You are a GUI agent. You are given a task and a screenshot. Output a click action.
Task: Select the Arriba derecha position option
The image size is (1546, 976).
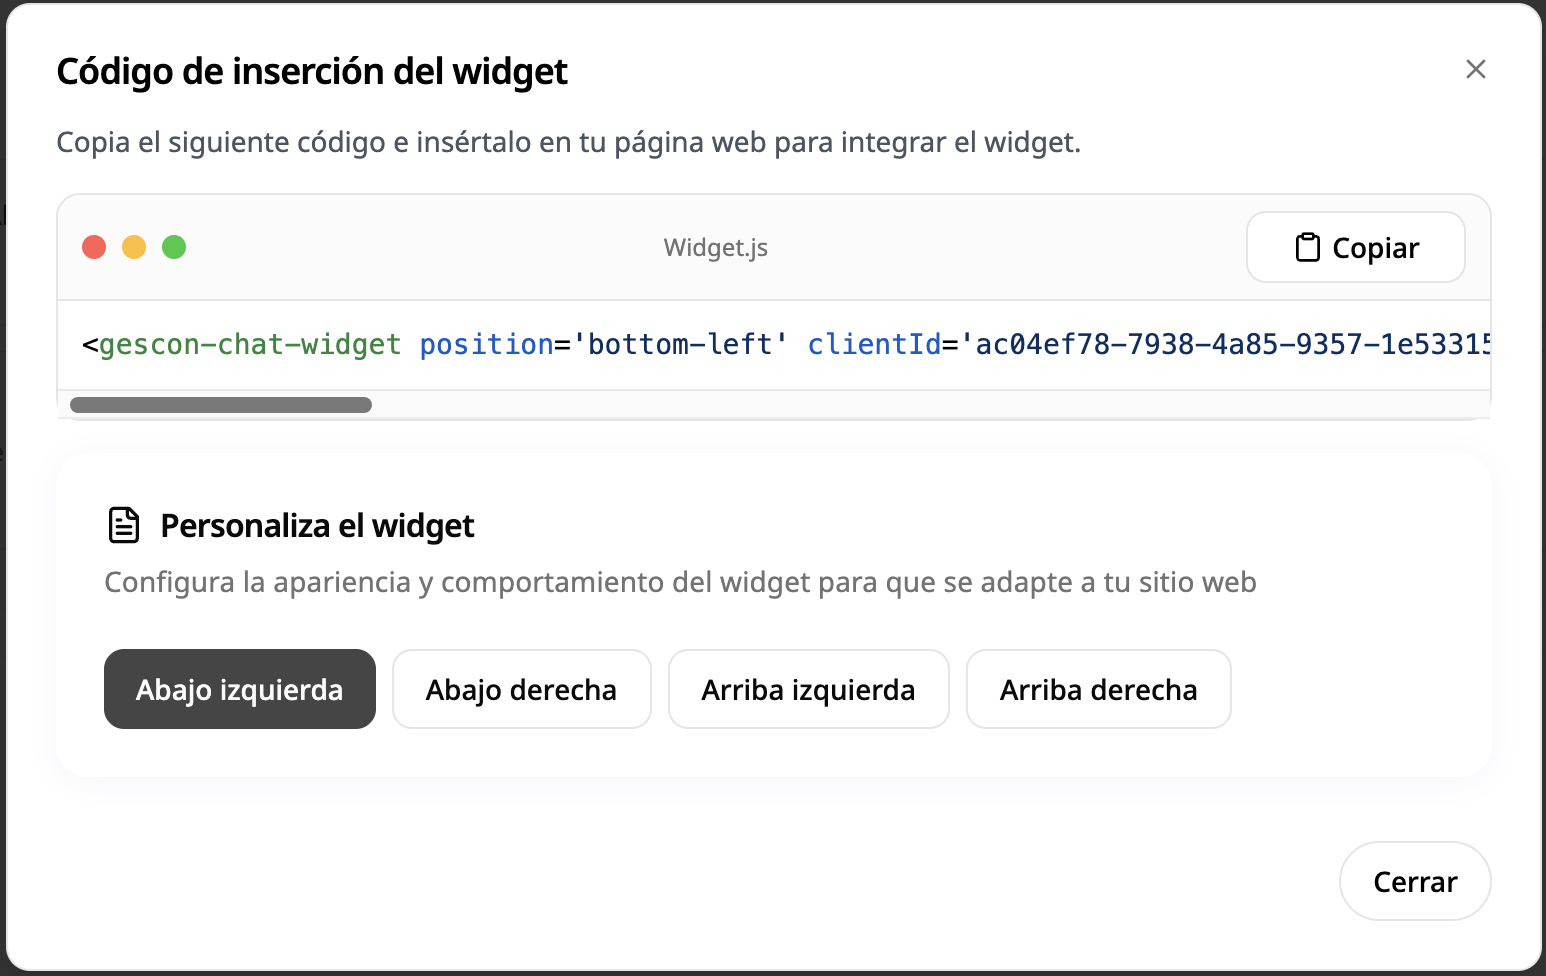tap(1098, 689)
